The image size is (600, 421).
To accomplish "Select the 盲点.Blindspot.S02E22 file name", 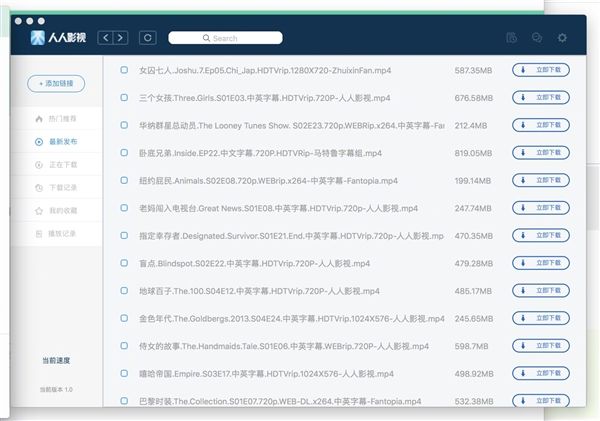I will coord(254,263).
